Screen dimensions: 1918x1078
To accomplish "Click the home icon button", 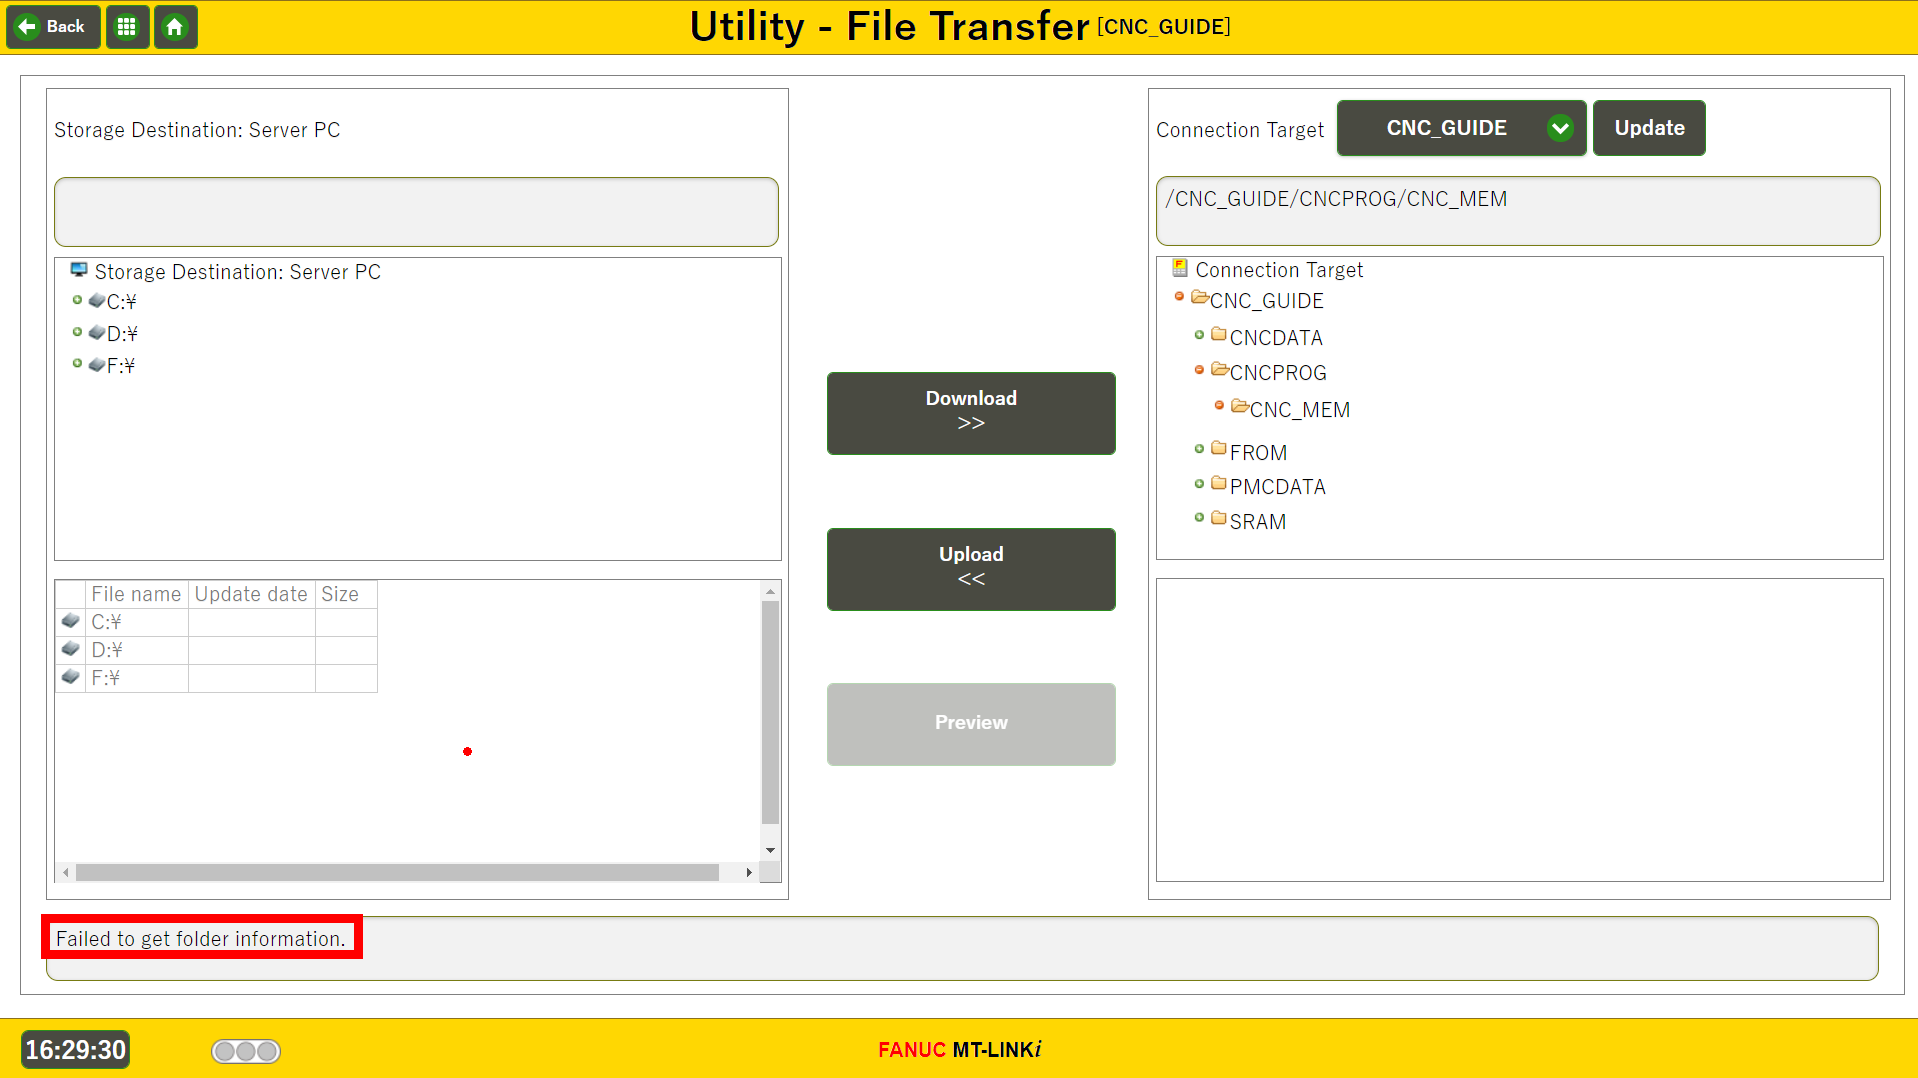I will coord(175,27).
